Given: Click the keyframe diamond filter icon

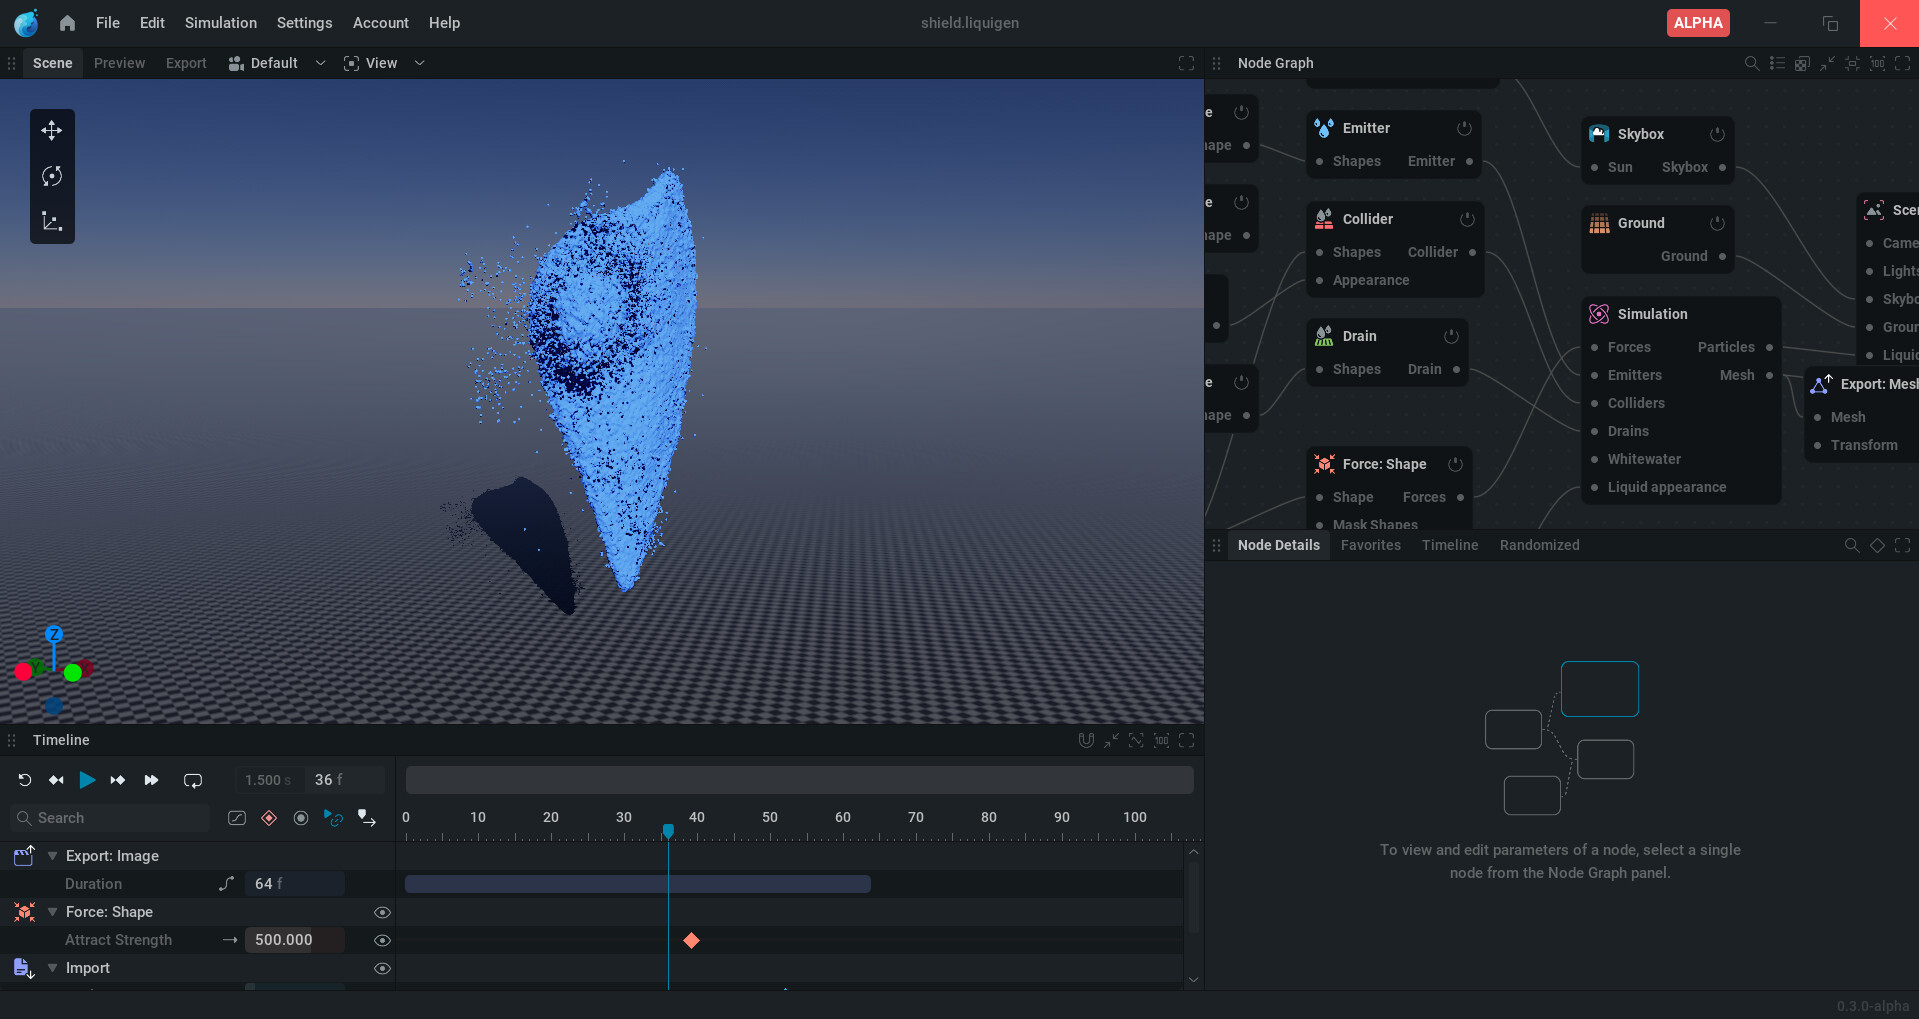Looking at the screenshot, I should [269, 818].
